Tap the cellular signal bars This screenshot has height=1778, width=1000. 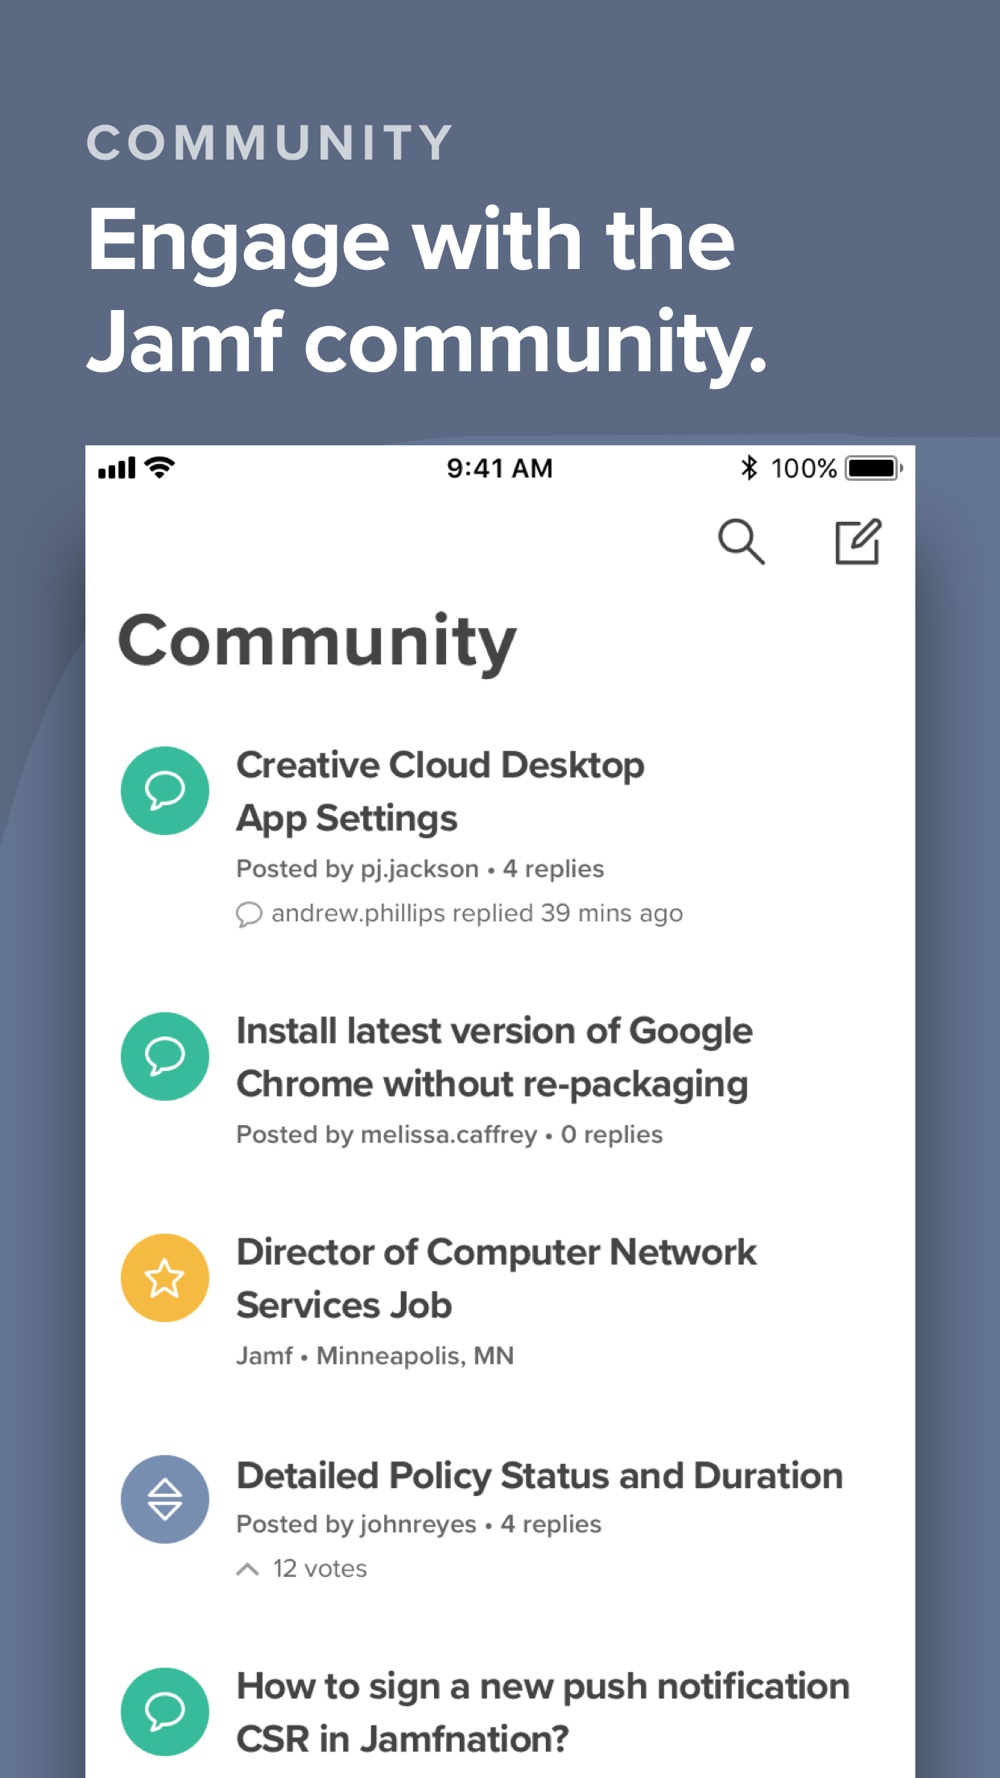(117, 467)
